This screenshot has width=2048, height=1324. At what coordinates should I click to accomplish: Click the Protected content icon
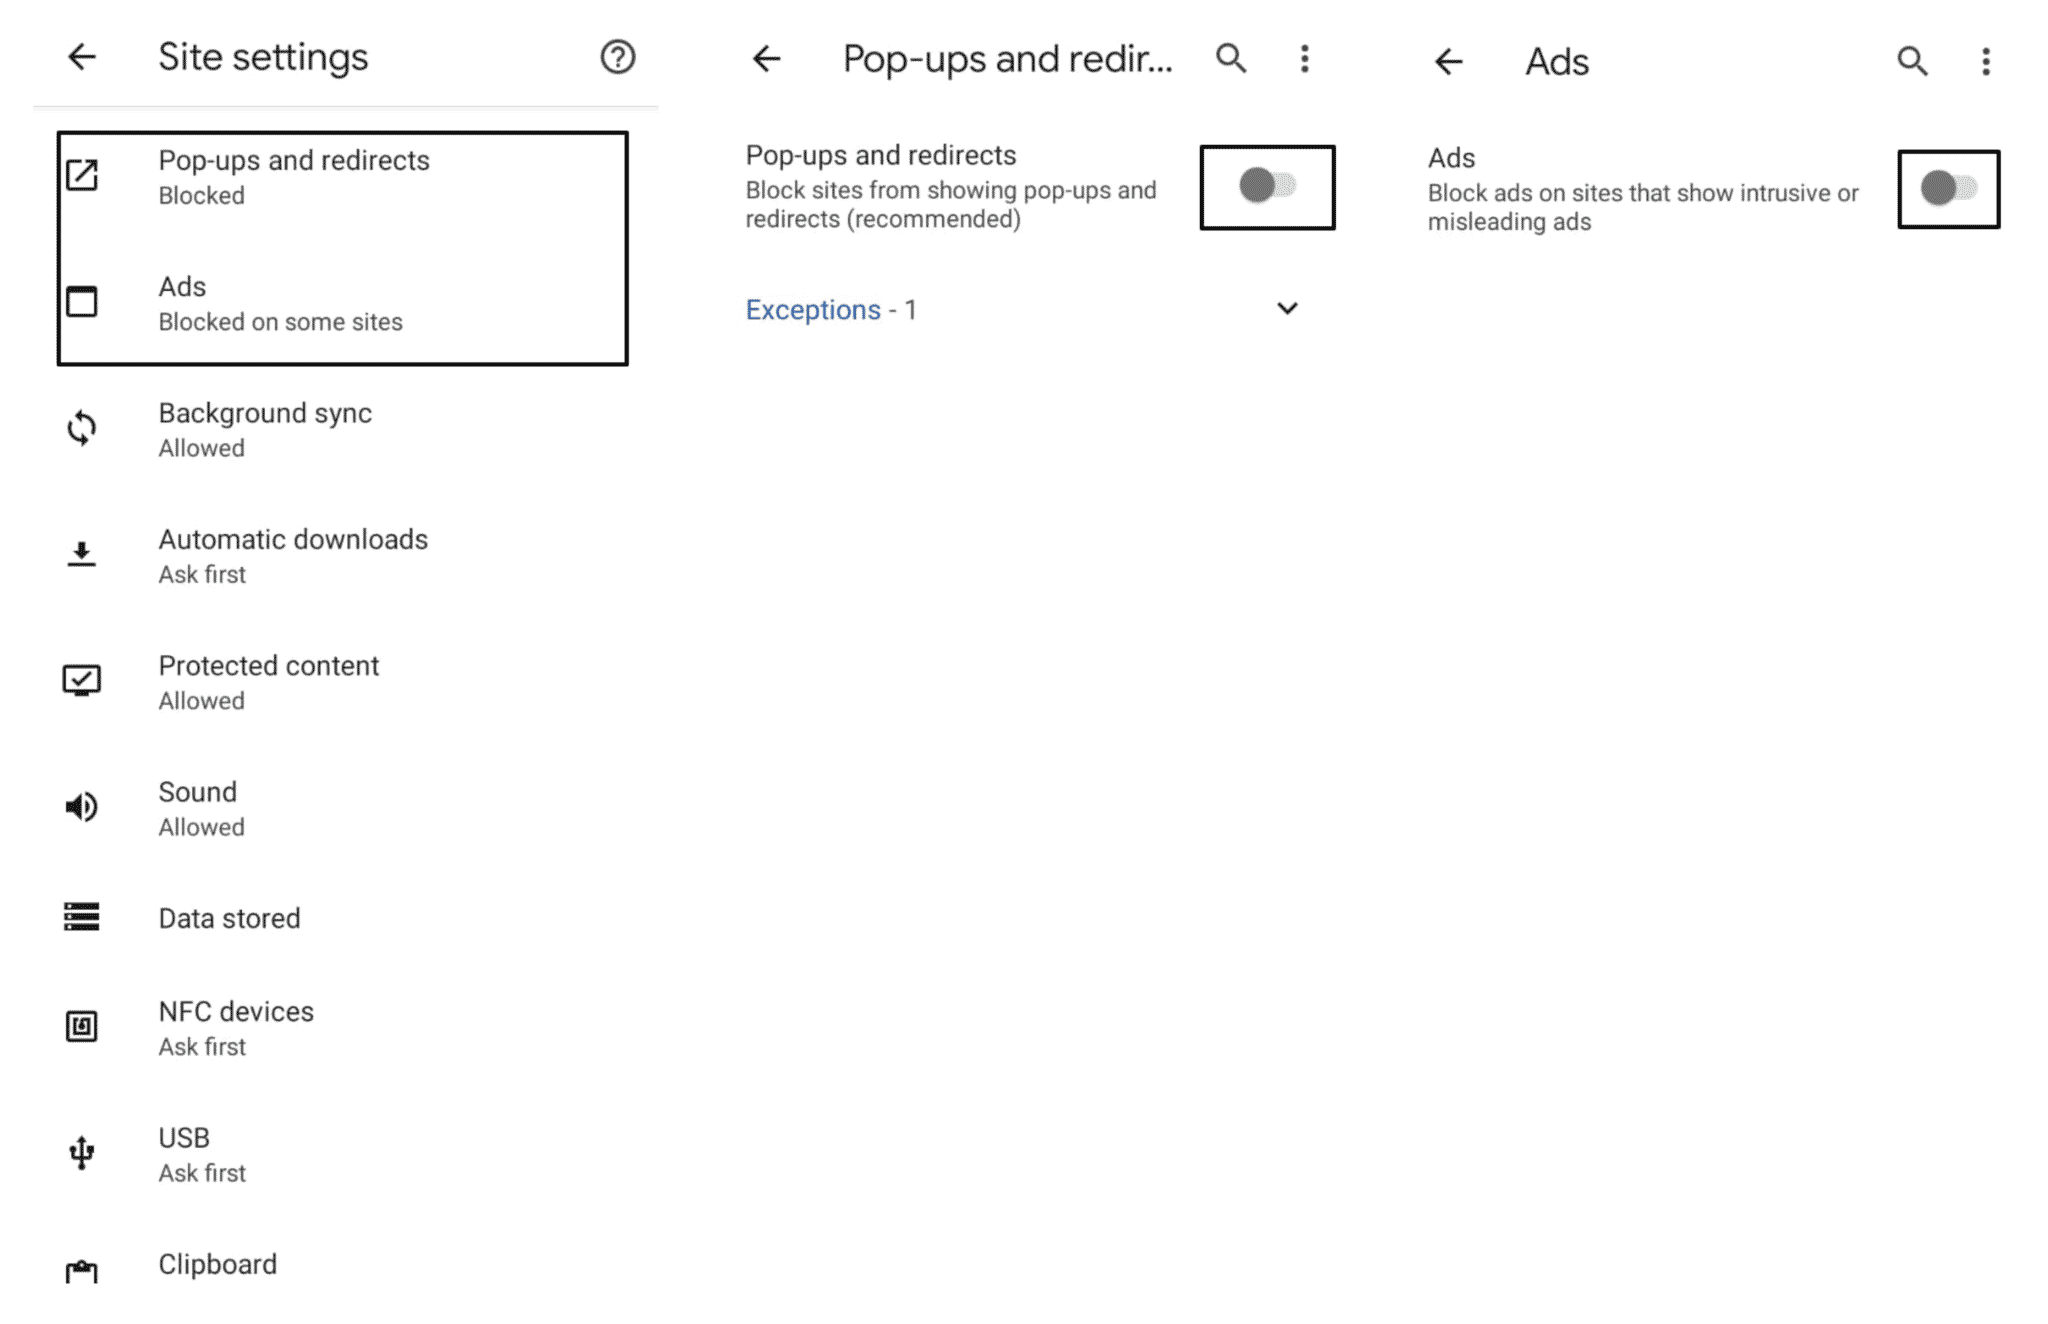pyautogui.click(x=82, y=679)
